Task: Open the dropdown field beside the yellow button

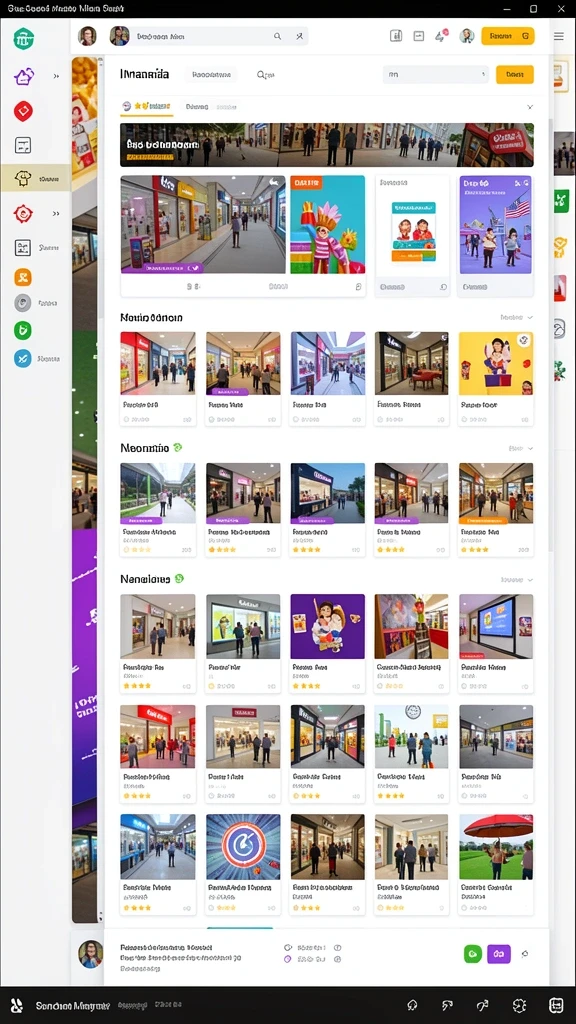Action: point(436,74)
